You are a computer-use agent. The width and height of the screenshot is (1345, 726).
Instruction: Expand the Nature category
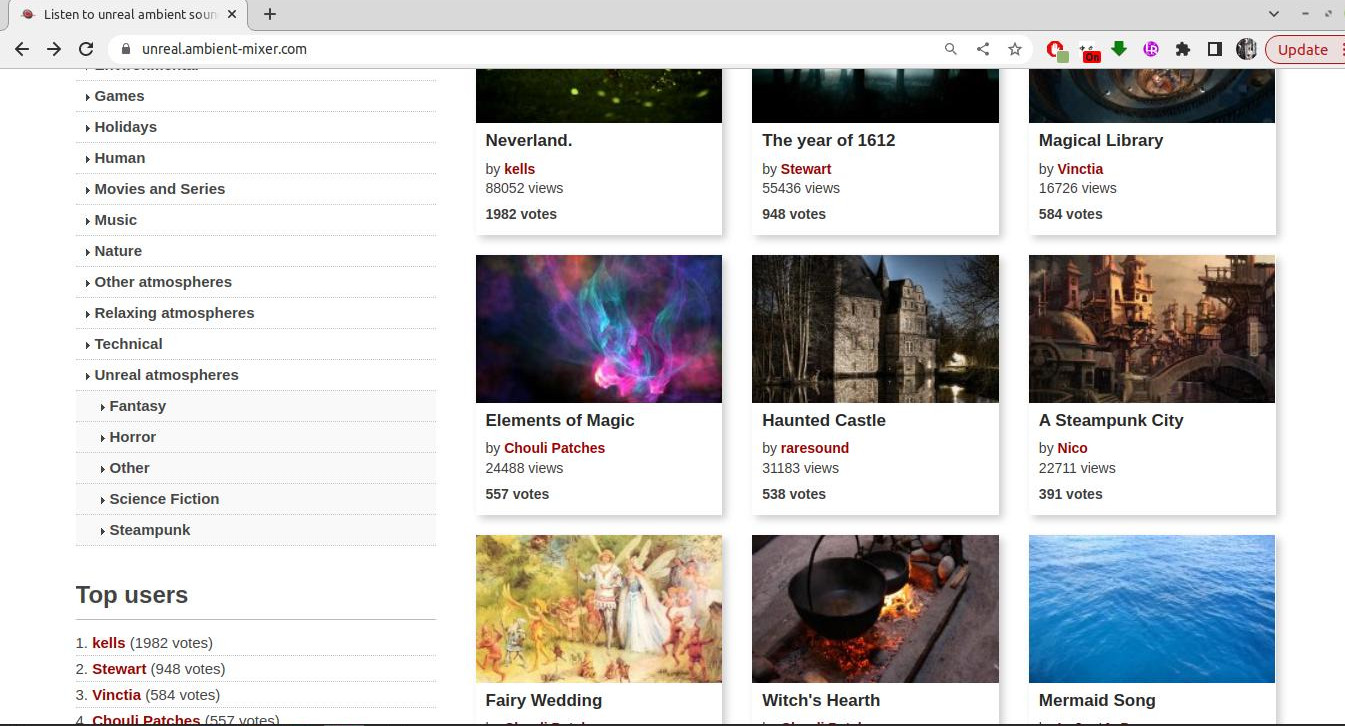coord(118,251)
